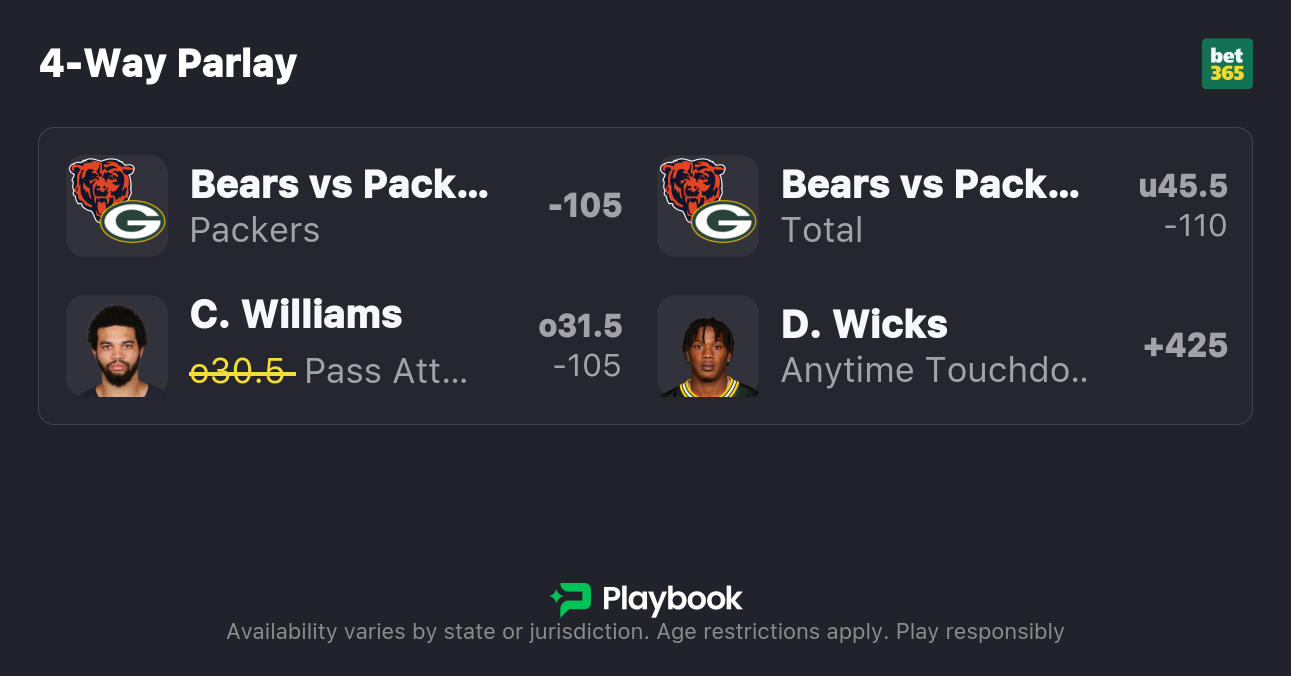The height and width of the screenshot is (676, 1291).
Task: Open the Playbook wordmark link
Action: point(672,599)
